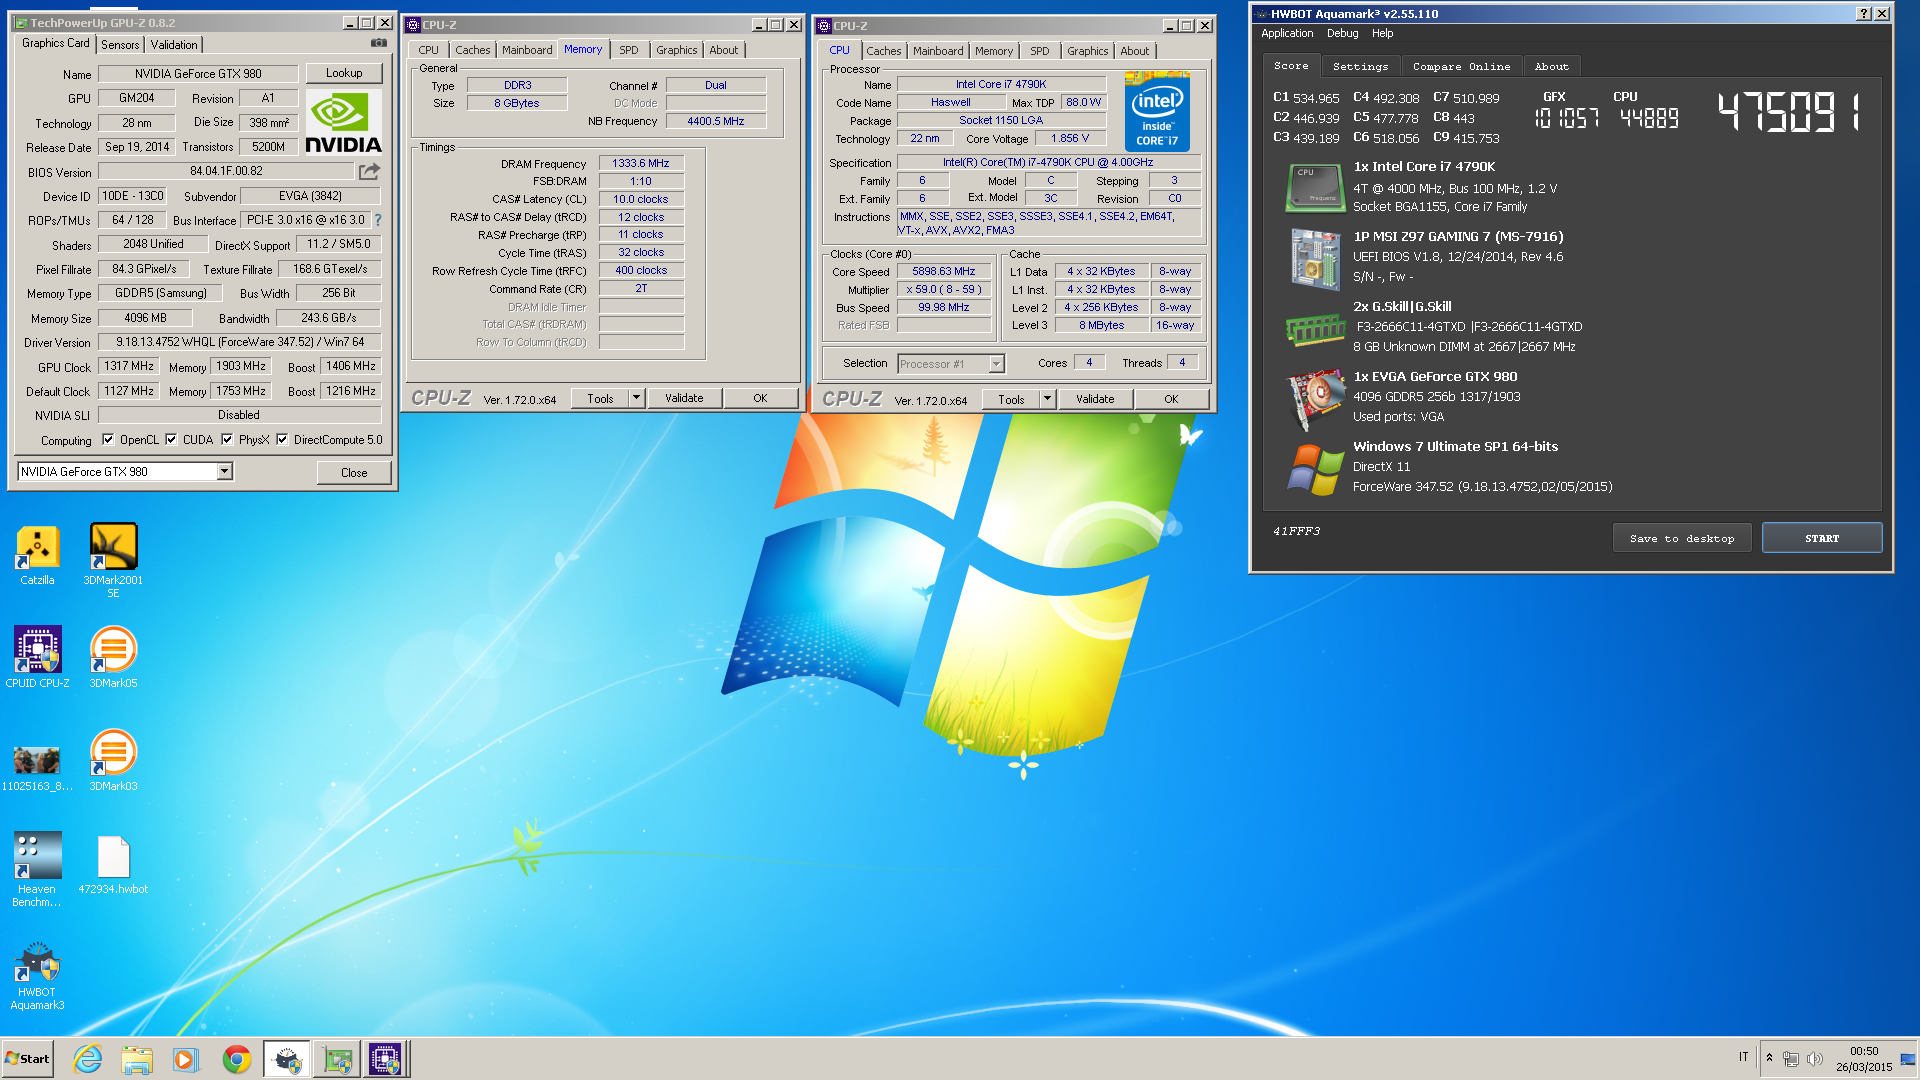Toggle the CUDA checkbox
The width and height of the screenshot is (1920, 1080).
pos(171,440)
